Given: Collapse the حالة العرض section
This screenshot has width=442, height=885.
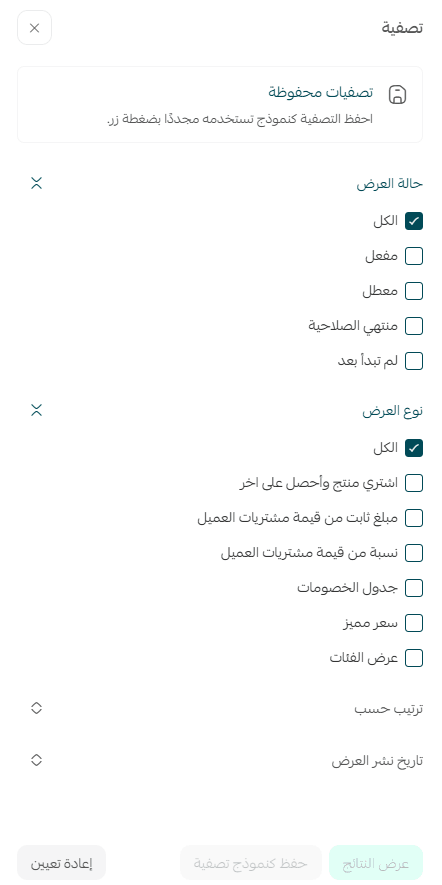Looking at the screenshot, I should tap(37, 183).
